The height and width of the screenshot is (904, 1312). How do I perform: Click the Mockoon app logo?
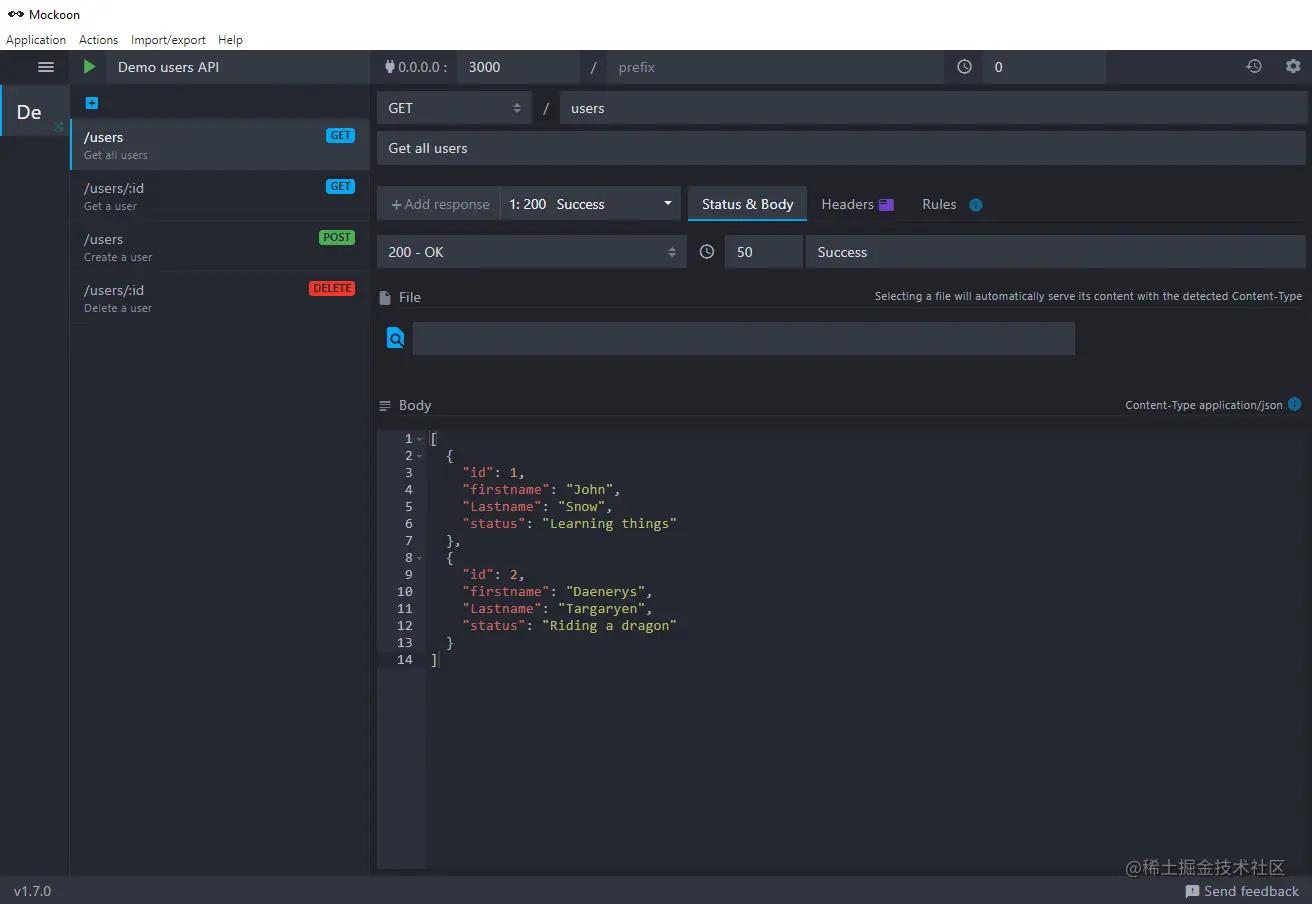click(x=16, y=15)
